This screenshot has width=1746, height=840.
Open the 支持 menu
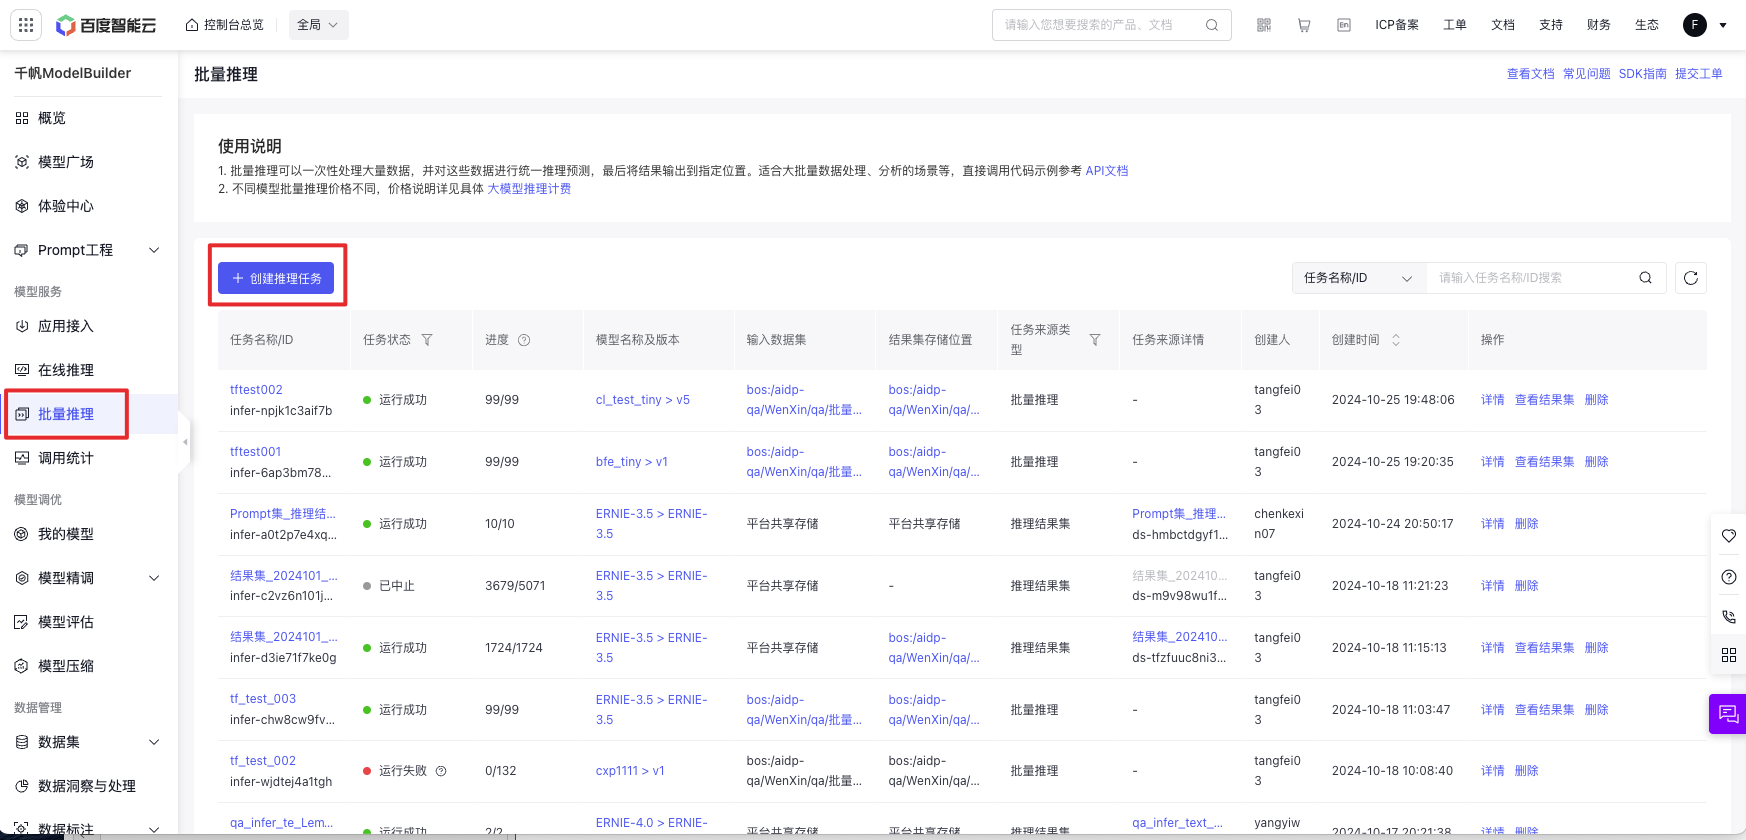coord(1551,25)
